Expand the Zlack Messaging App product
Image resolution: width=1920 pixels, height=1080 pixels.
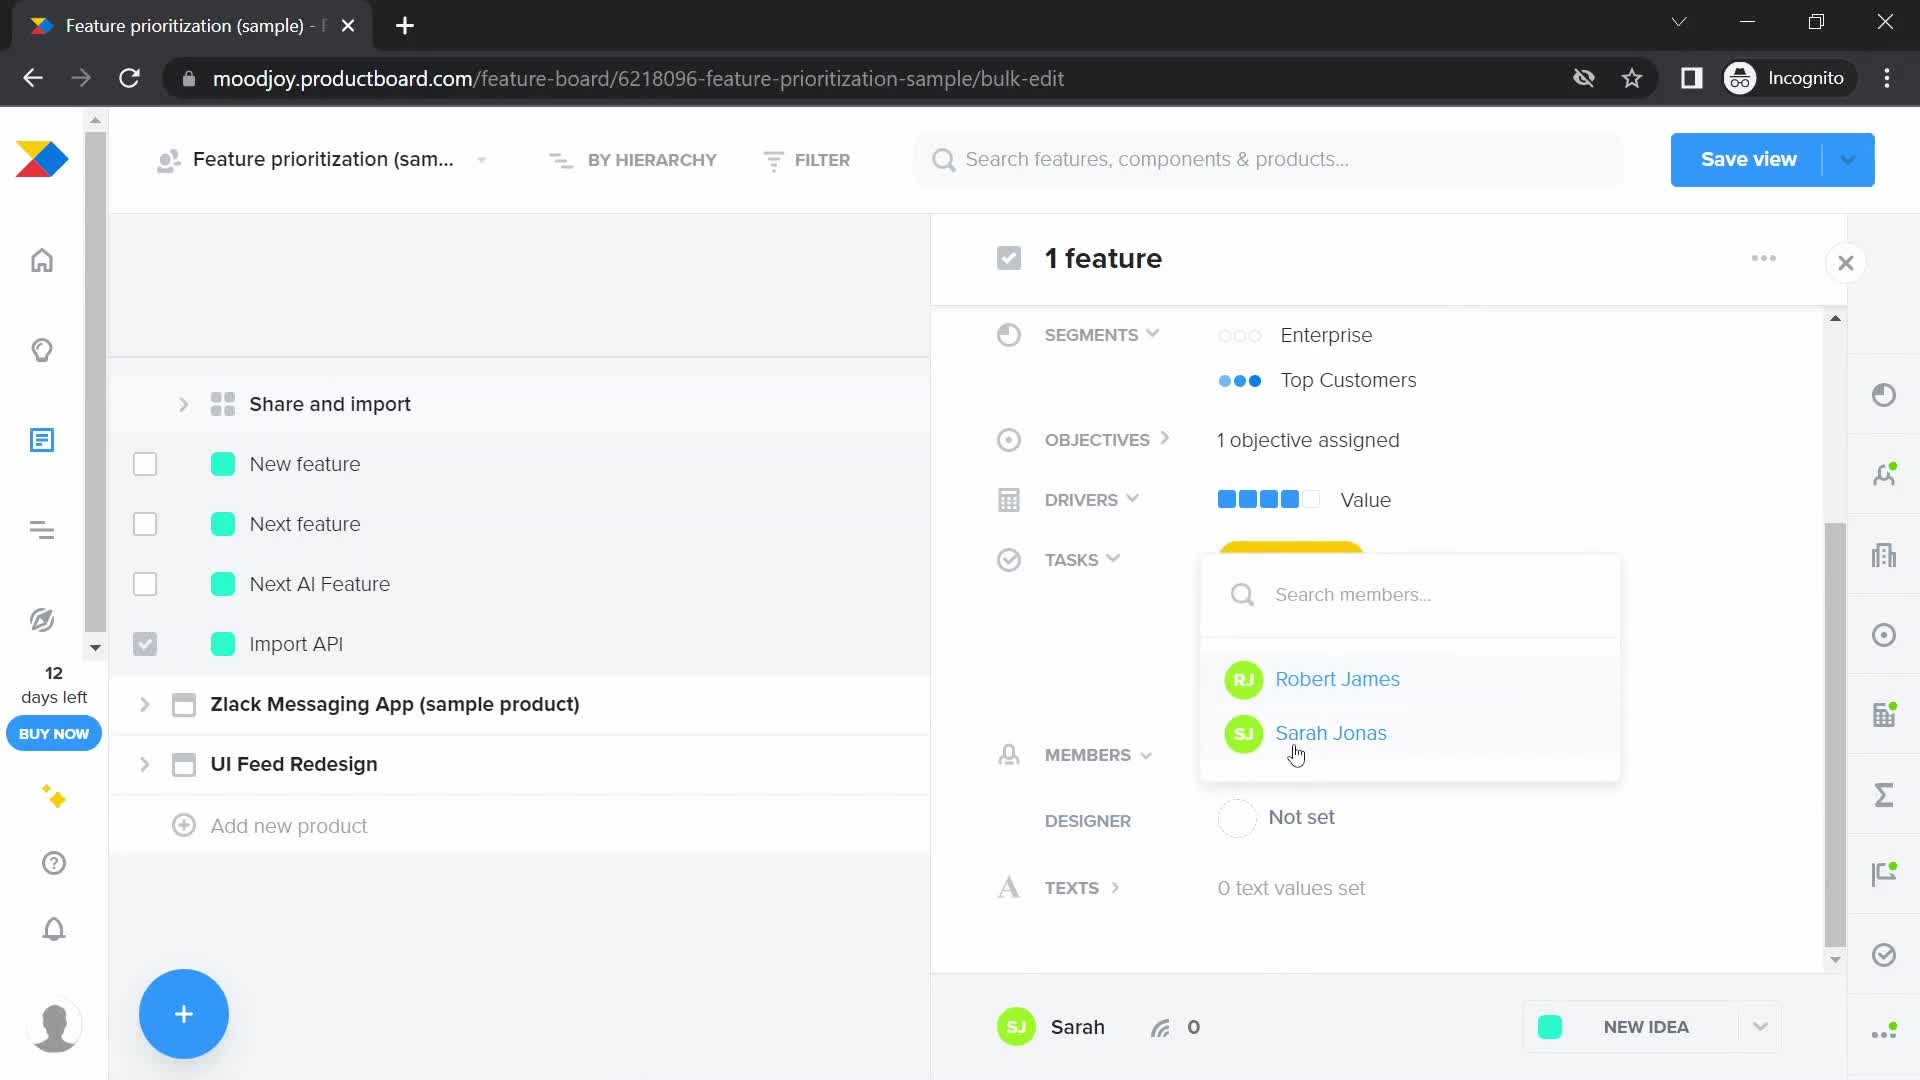145,704
